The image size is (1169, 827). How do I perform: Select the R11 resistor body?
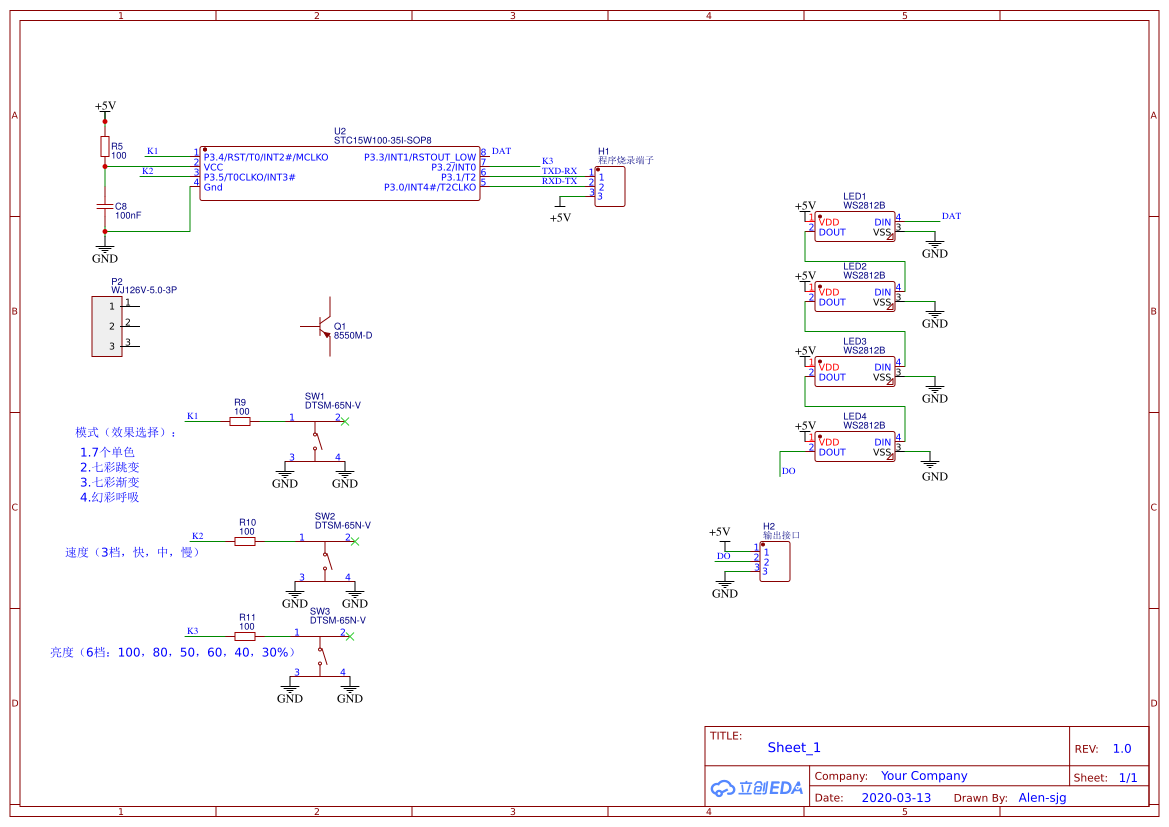click(x=245, y=636)
